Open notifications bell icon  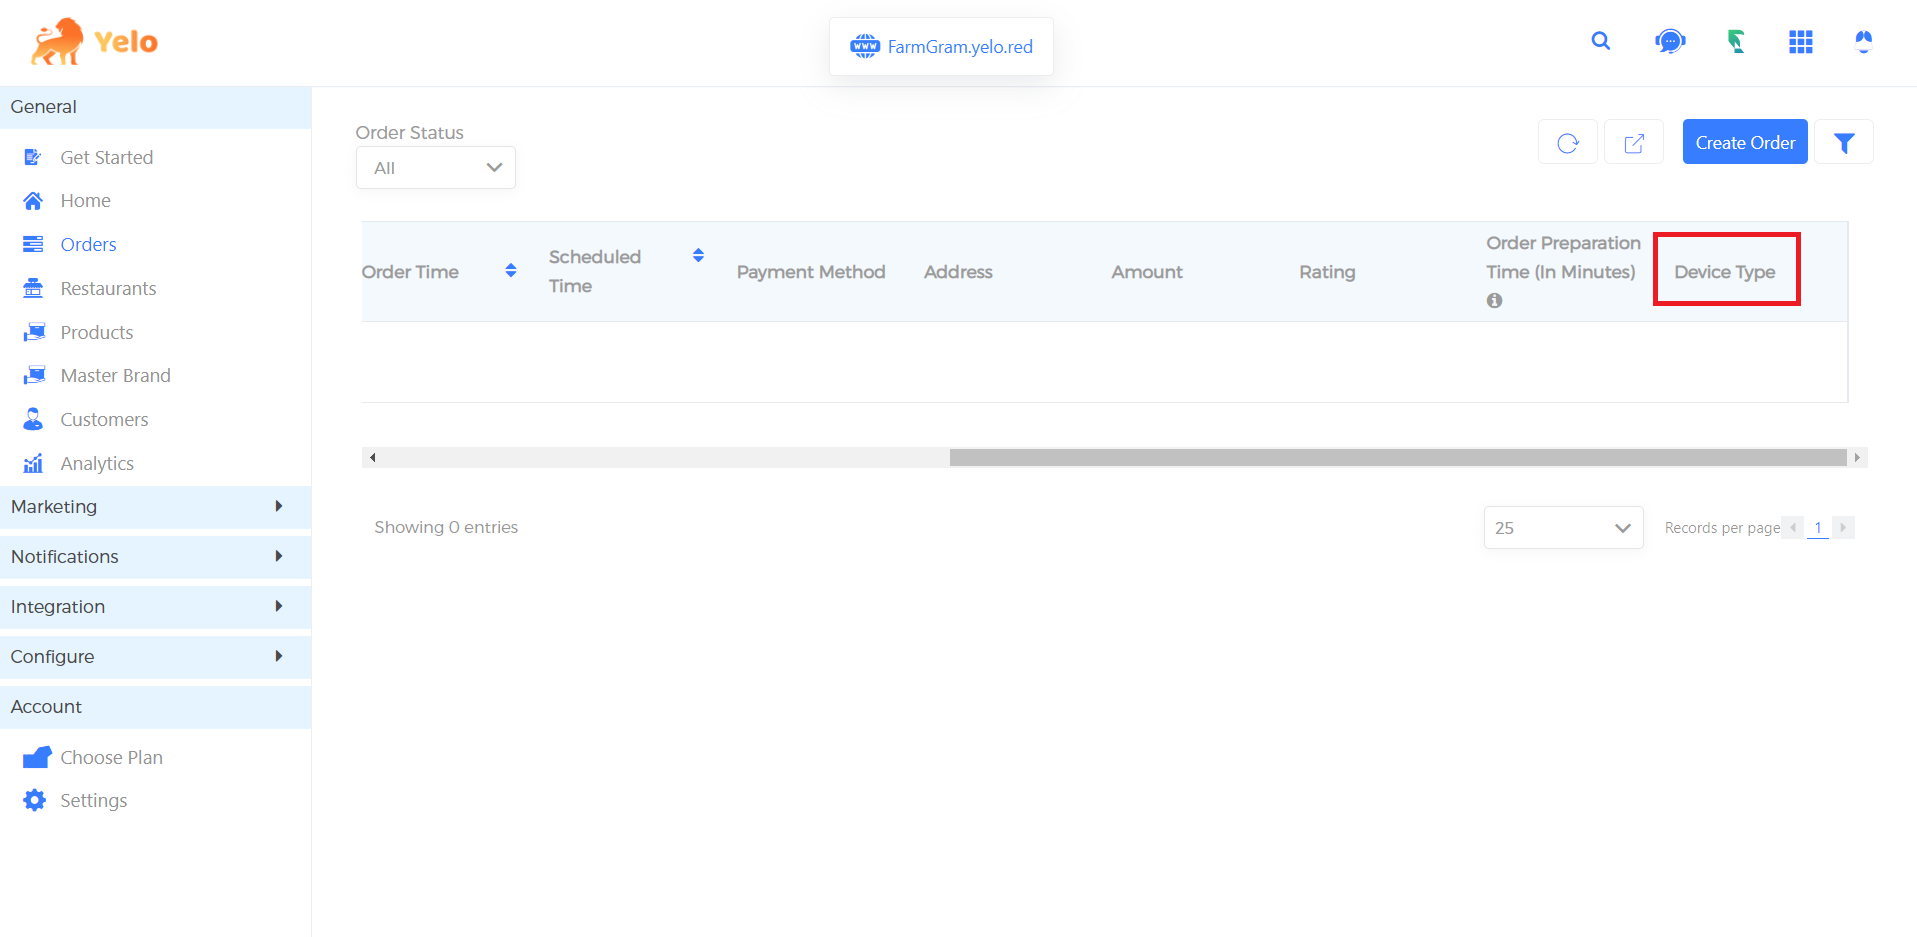point(1862,41)
